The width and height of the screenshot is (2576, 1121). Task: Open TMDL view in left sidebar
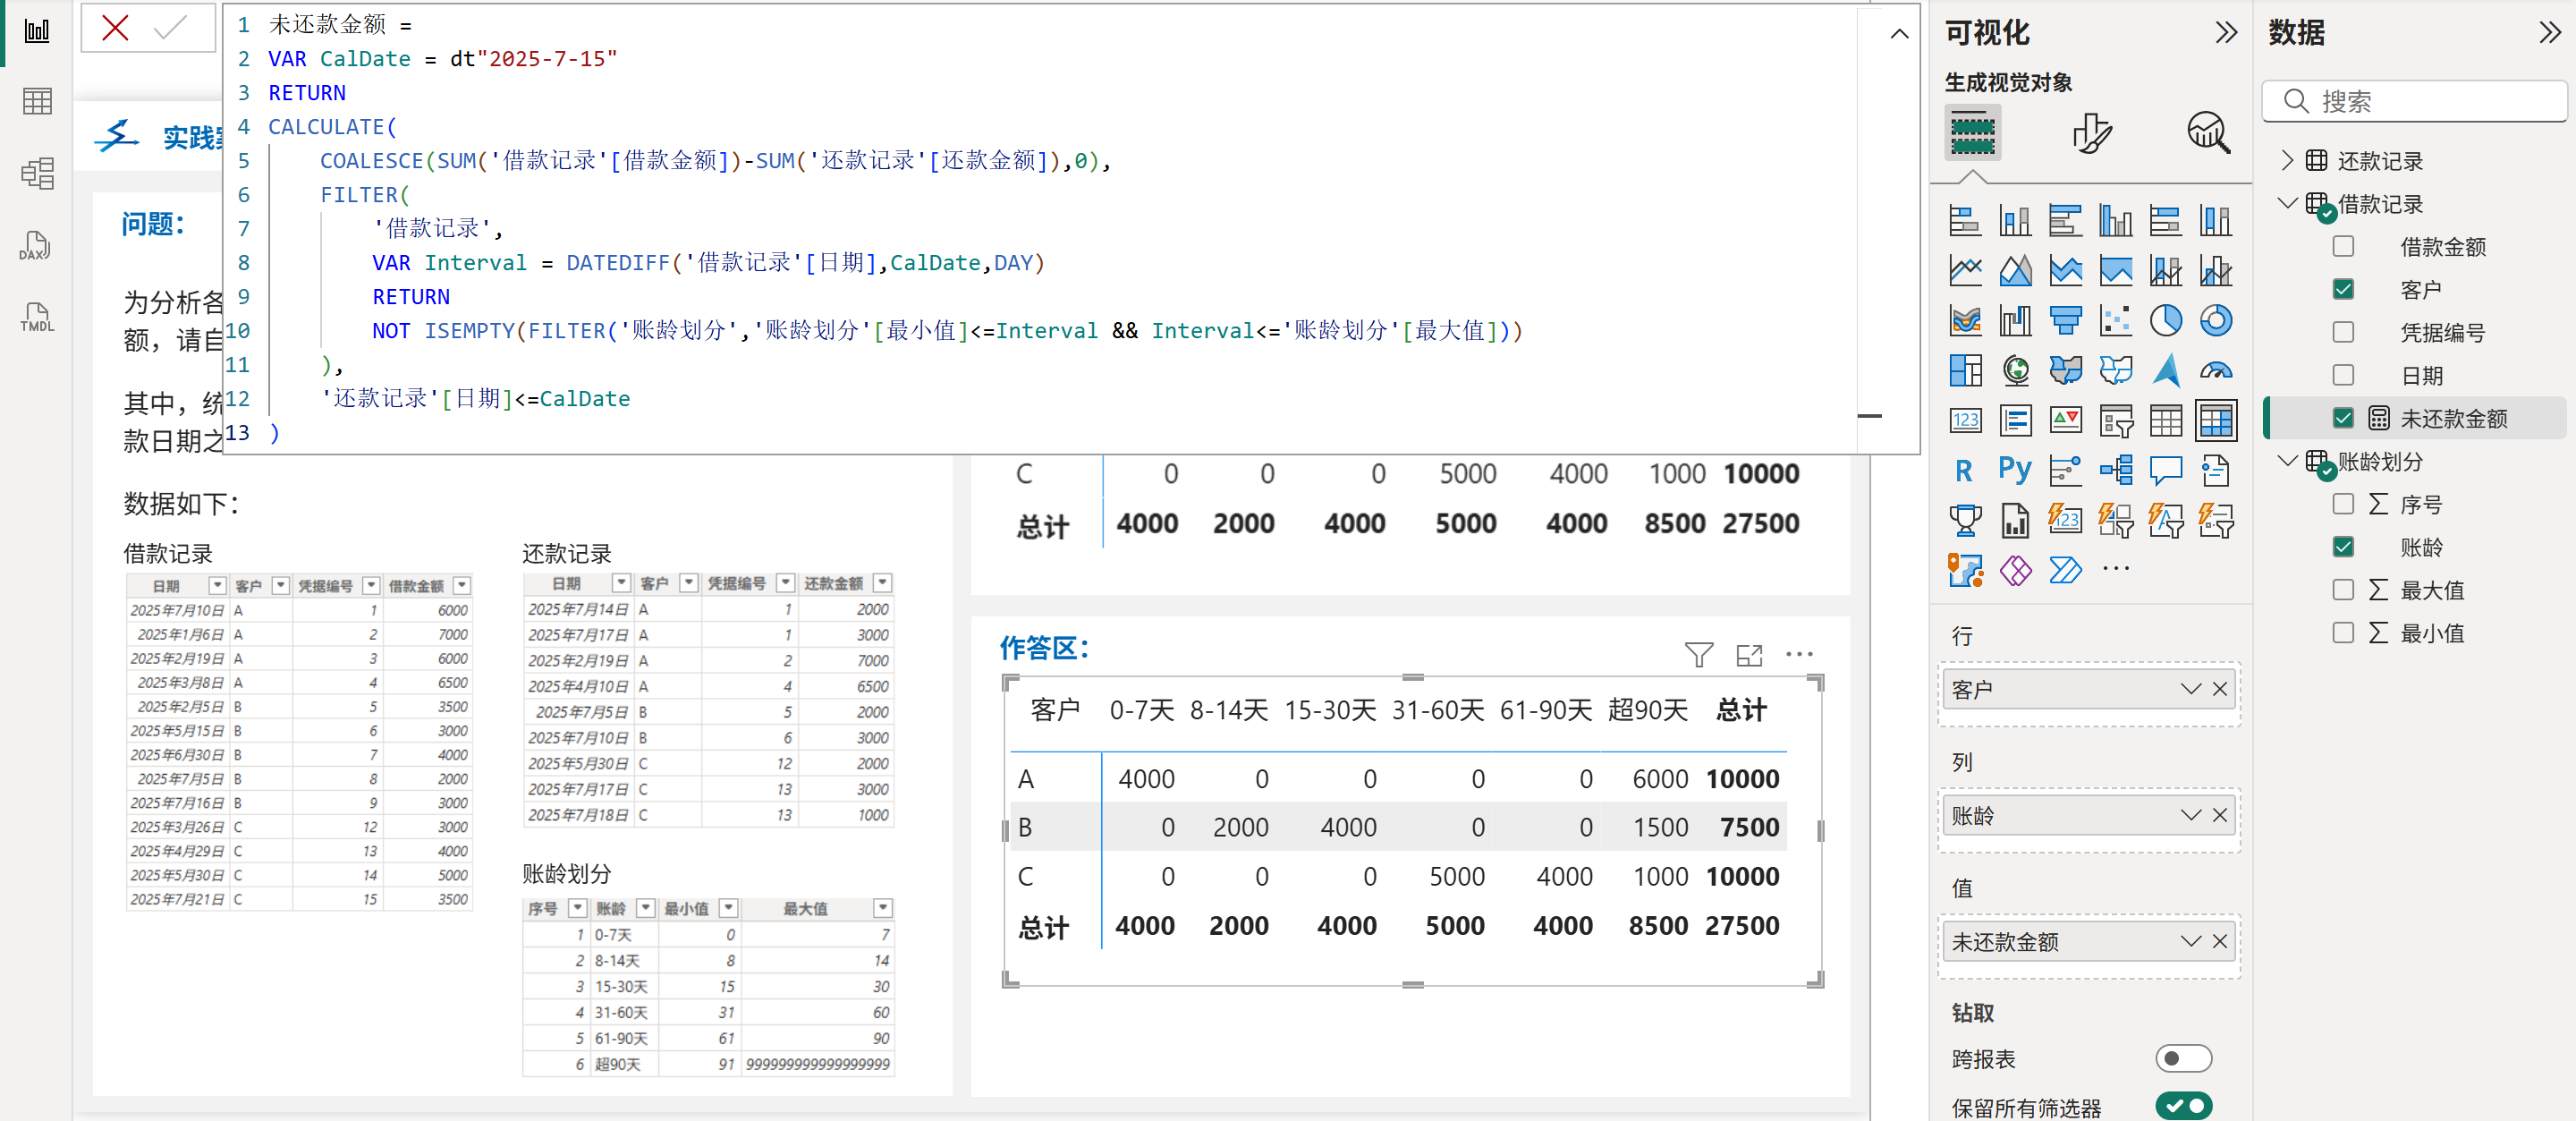(36, 318)
